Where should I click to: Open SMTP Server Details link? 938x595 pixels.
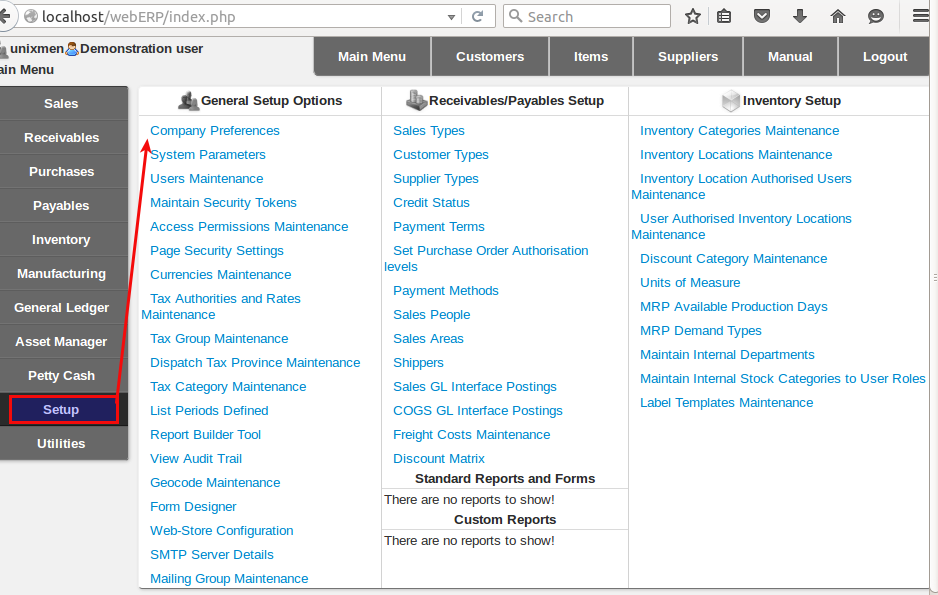click(x=212, y=554)
